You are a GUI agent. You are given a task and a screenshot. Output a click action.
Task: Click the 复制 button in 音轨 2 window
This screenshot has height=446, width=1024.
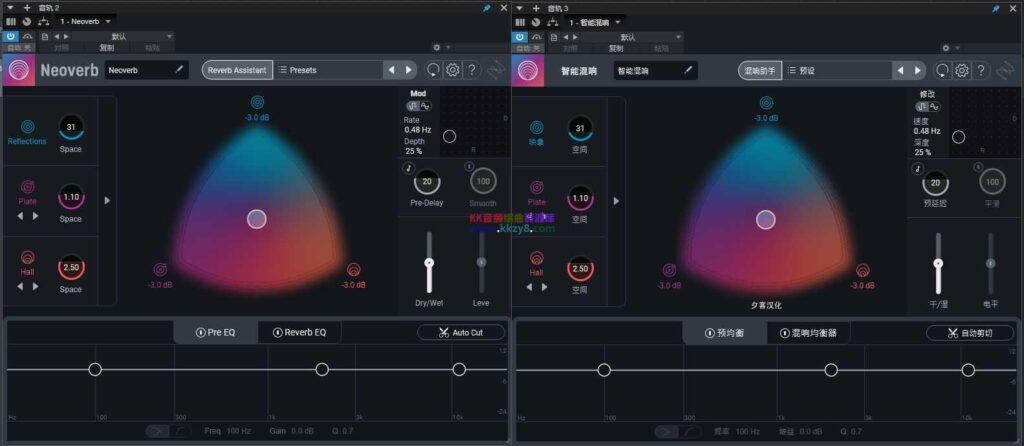point(106,48)
